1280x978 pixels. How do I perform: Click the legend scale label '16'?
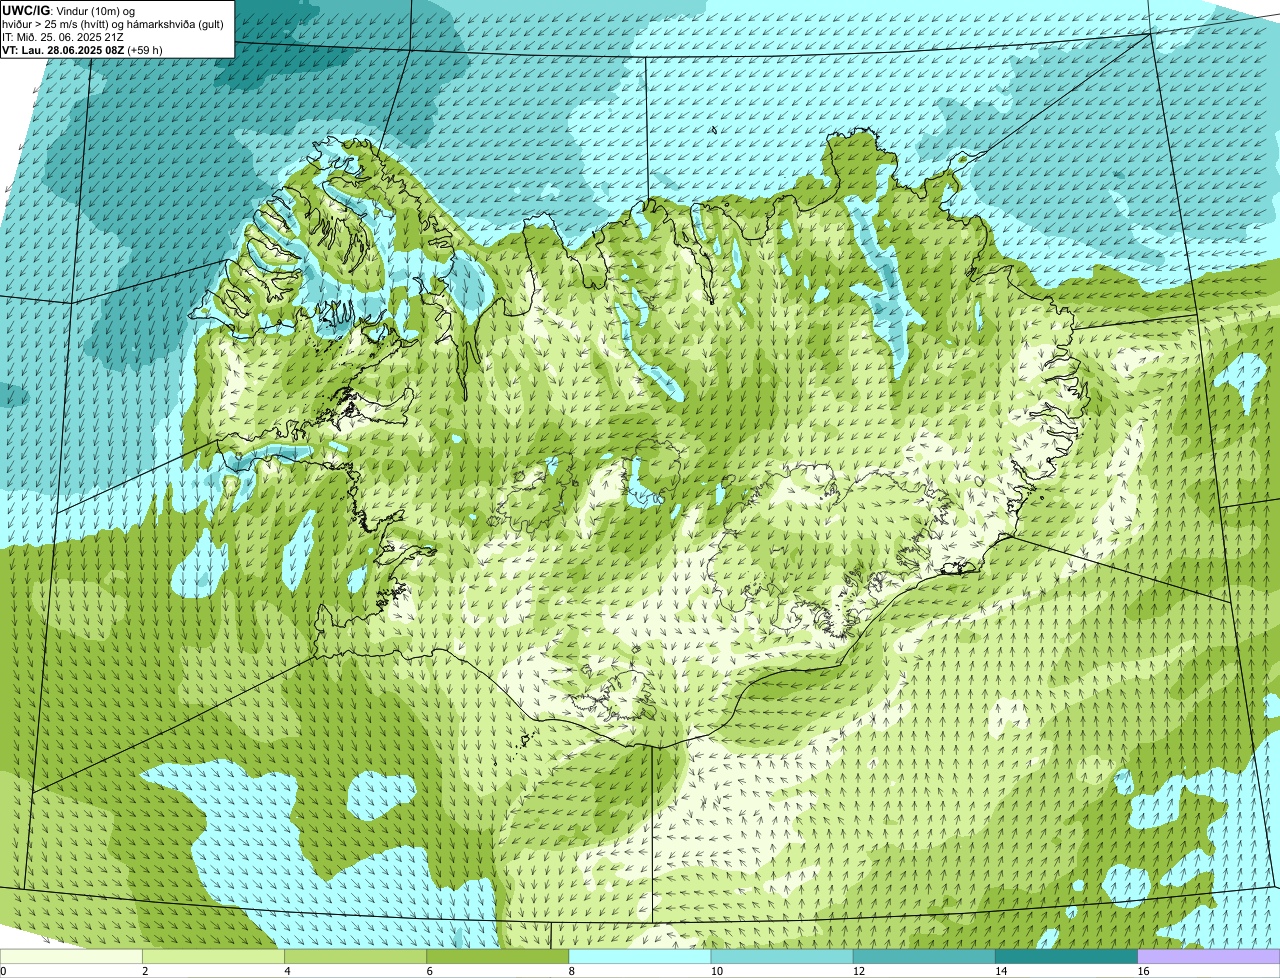[1142, 971]
